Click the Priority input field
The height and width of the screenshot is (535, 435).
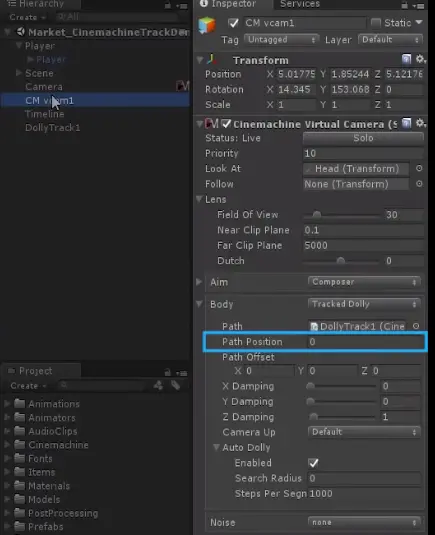click(x=363, y=154)
